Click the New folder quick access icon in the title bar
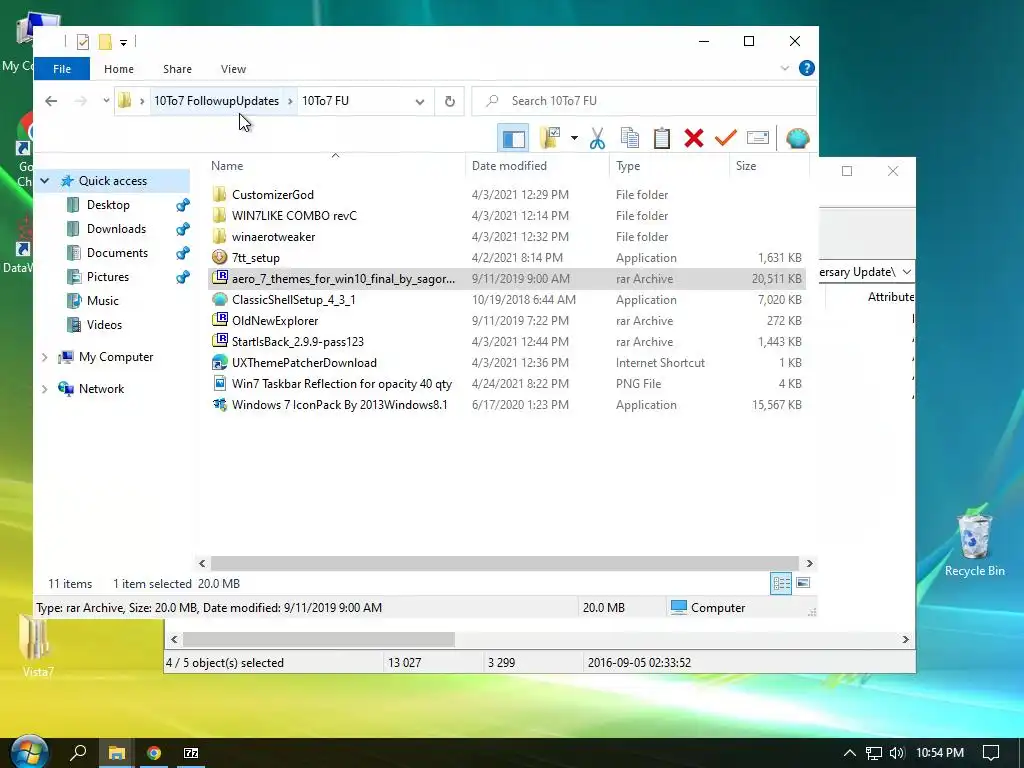The height and width of the screenshot is (768, 1024). [x=105, y=42]
